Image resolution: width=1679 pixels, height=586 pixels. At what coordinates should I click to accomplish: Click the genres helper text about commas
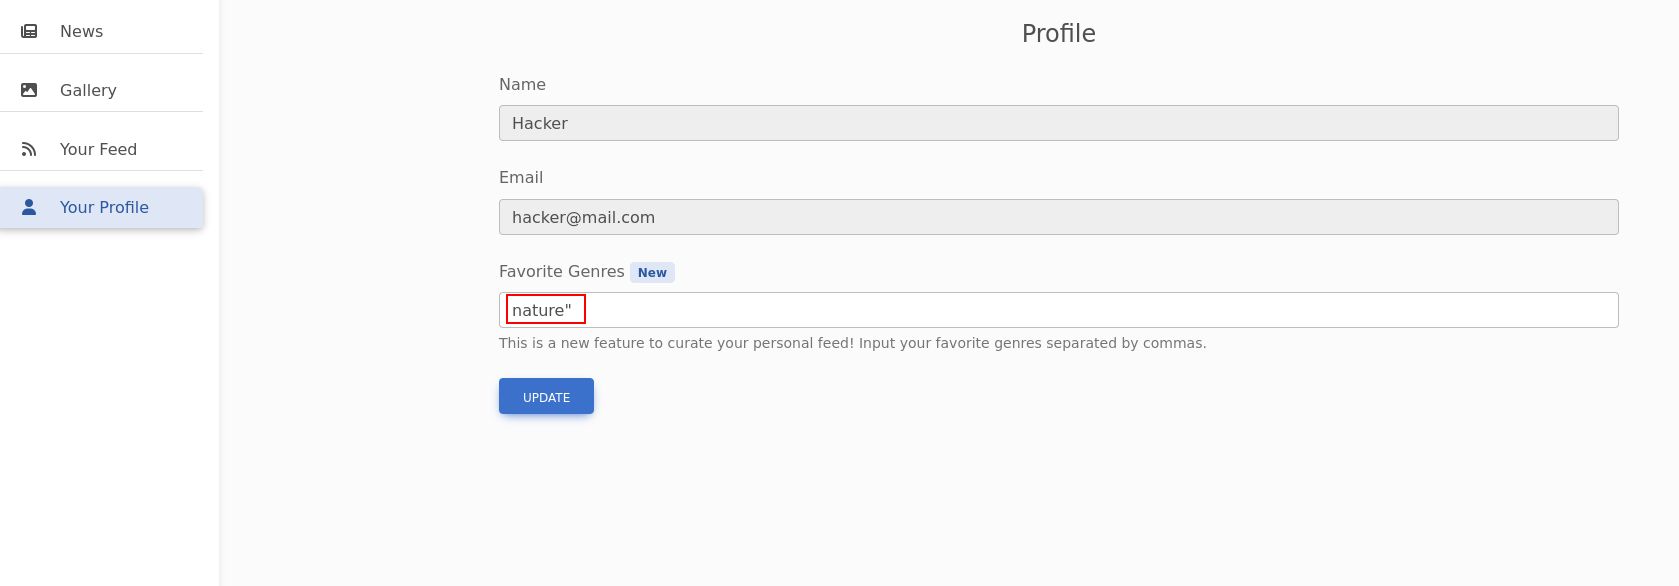[852, 343]
